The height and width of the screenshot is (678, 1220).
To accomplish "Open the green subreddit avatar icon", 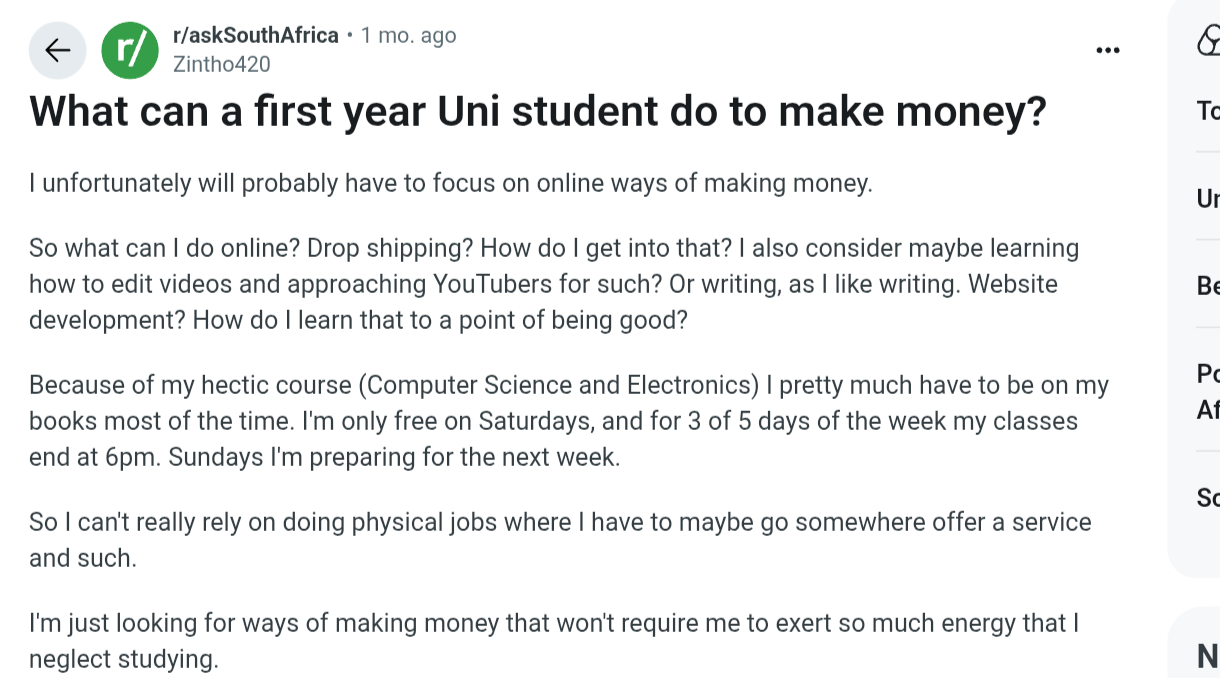I will coord(130,50).
